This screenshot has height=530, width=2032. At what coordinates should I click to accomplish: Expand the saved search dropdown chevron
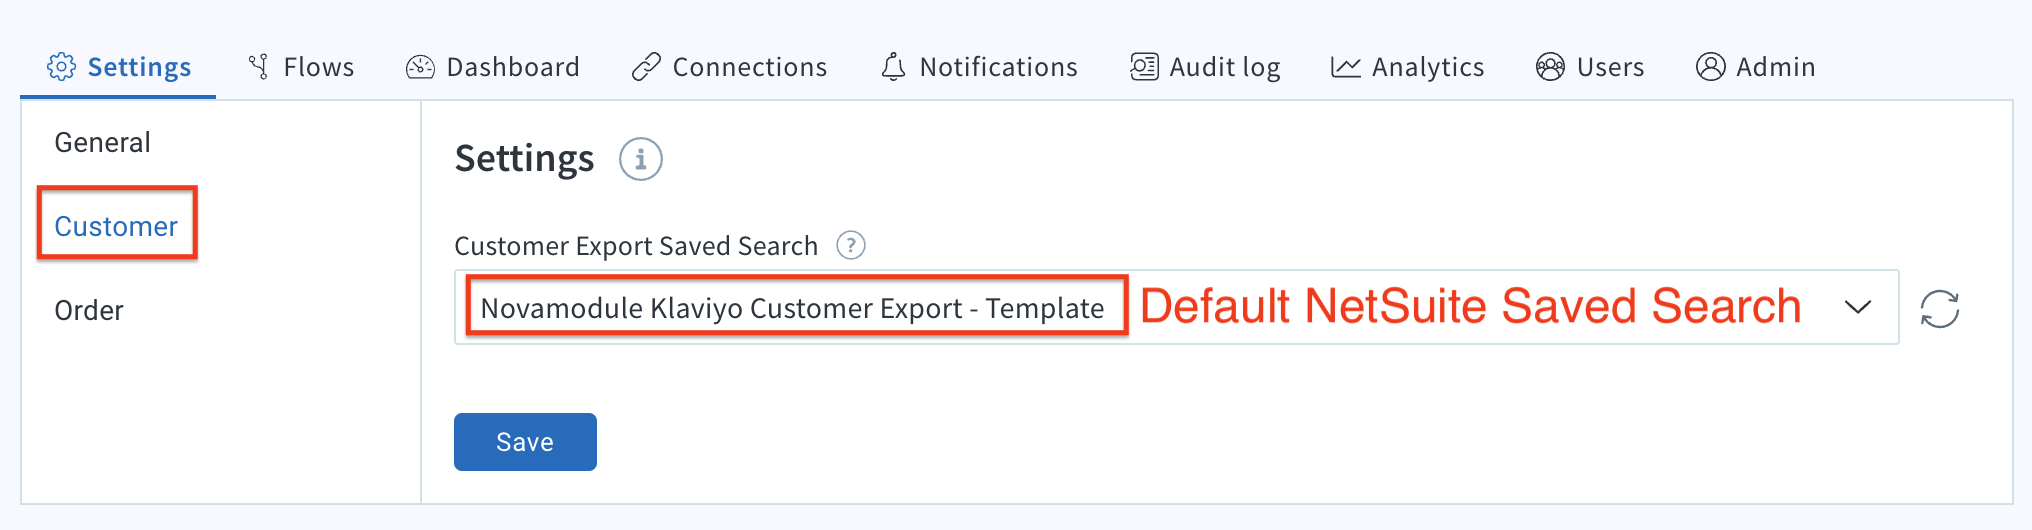coord(1857,308)
